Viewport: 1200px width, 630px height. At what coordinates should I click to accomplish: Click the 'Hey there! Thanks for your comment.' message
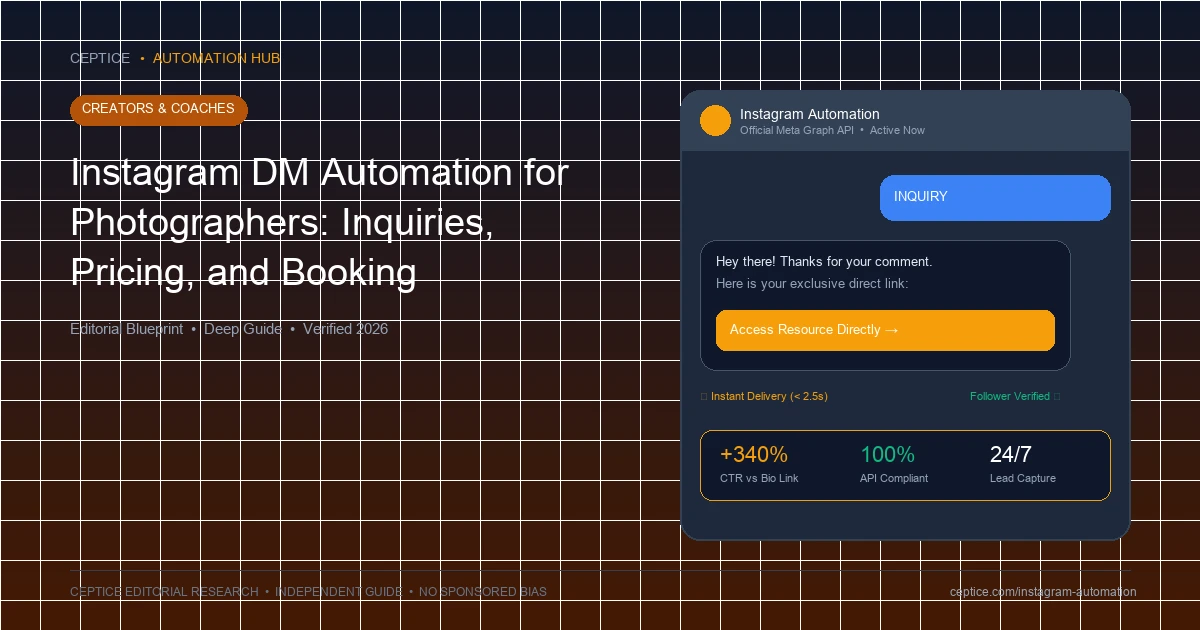824,262
